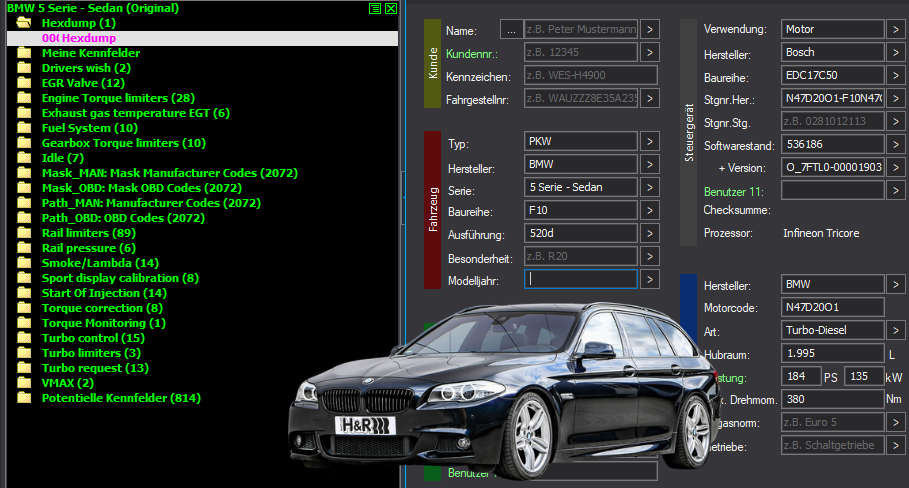Click into the Kennzeichen input field
This screenshot has height=488, width=909.
click(591, 75)
